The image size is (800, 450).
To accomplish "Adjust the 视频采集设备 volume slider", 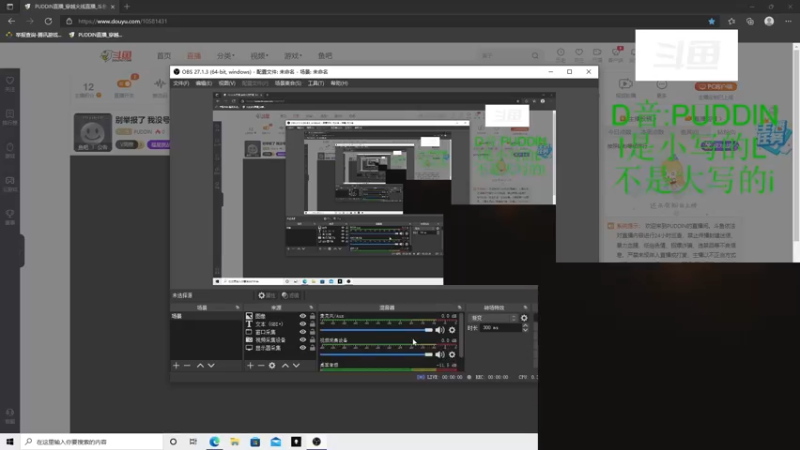I will tap(377, 354).
